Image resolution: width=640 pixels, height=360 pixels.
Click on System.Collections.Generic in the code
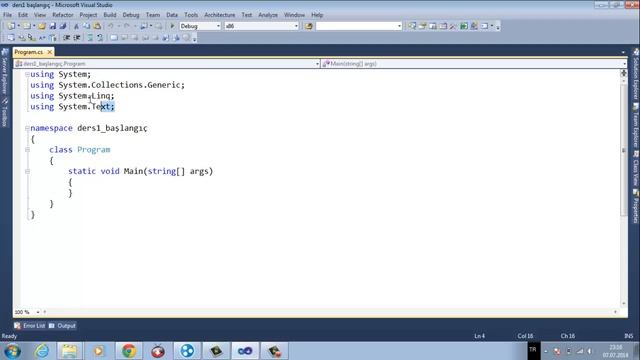click(120, 85)
